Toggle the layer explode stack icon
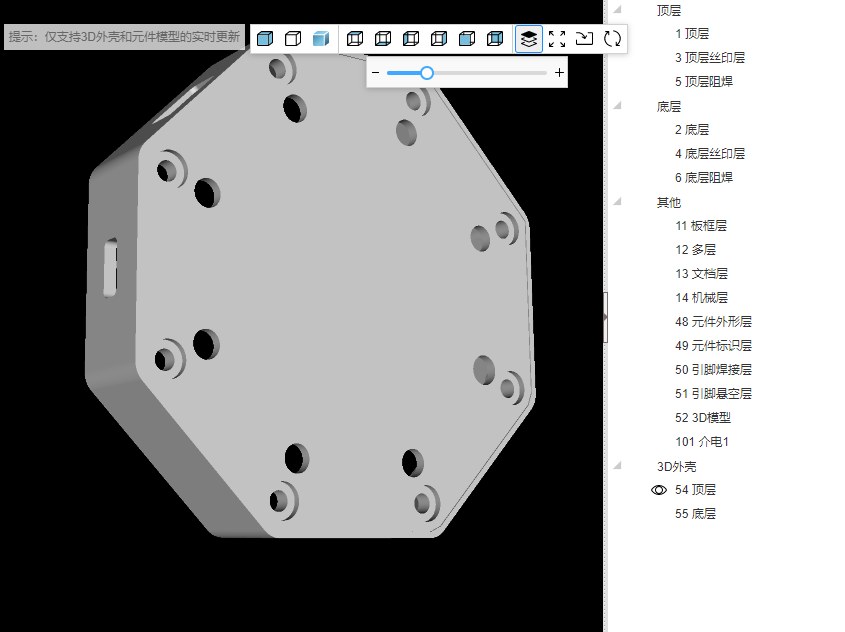 click(x=529, y=39)
